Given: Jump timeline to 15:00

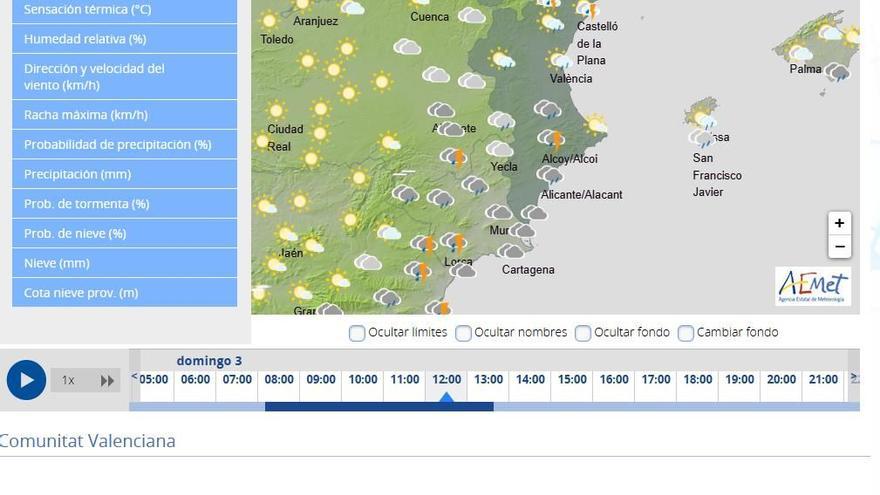Looking at the screenshot, I should click(x=572, y=379).
